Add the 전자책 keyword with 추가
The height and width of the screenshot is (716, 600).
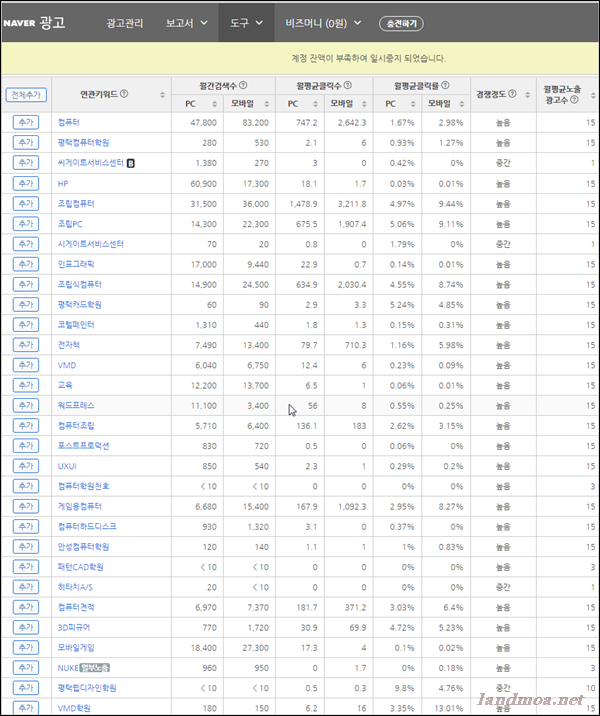point(26,345)
